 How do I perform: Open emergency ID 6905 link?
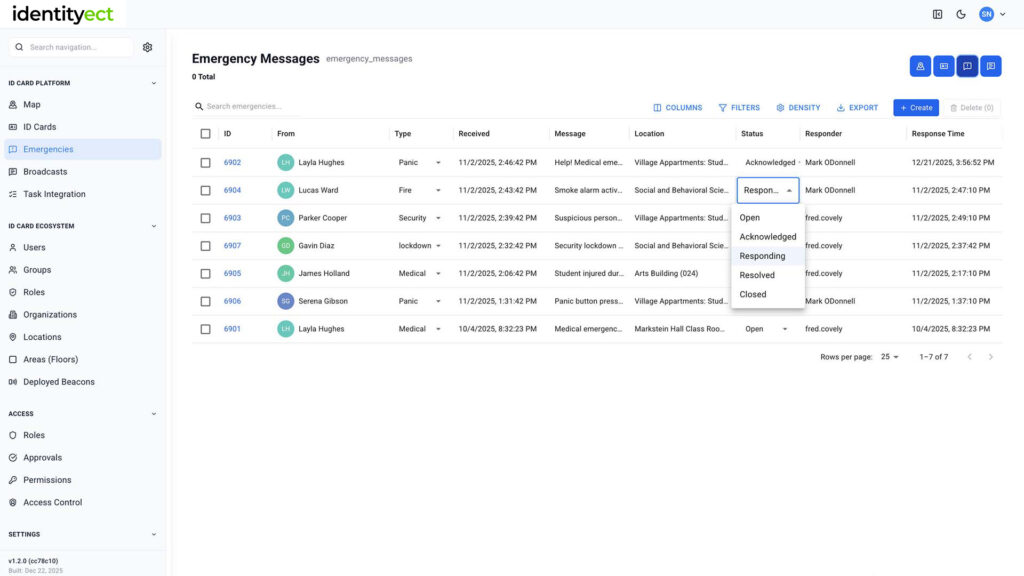point(232,273)
